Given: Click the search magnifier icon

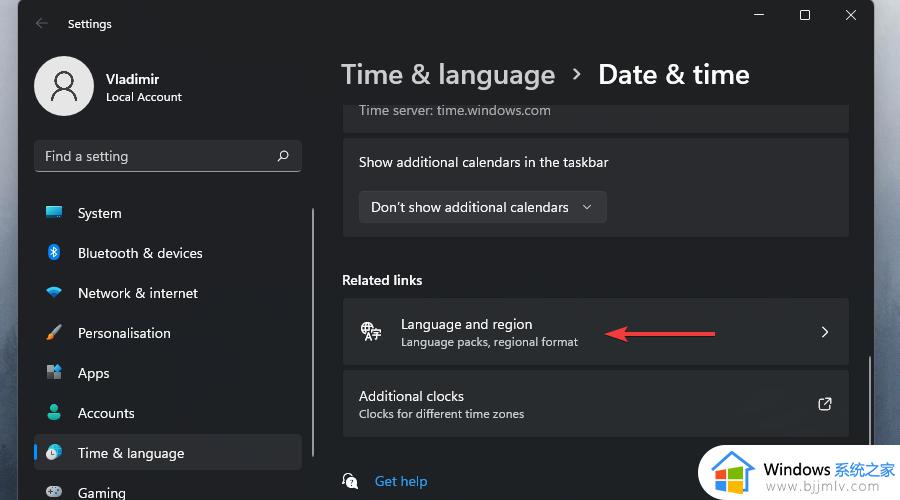Looking at the screenshot, I should (283, 156).
